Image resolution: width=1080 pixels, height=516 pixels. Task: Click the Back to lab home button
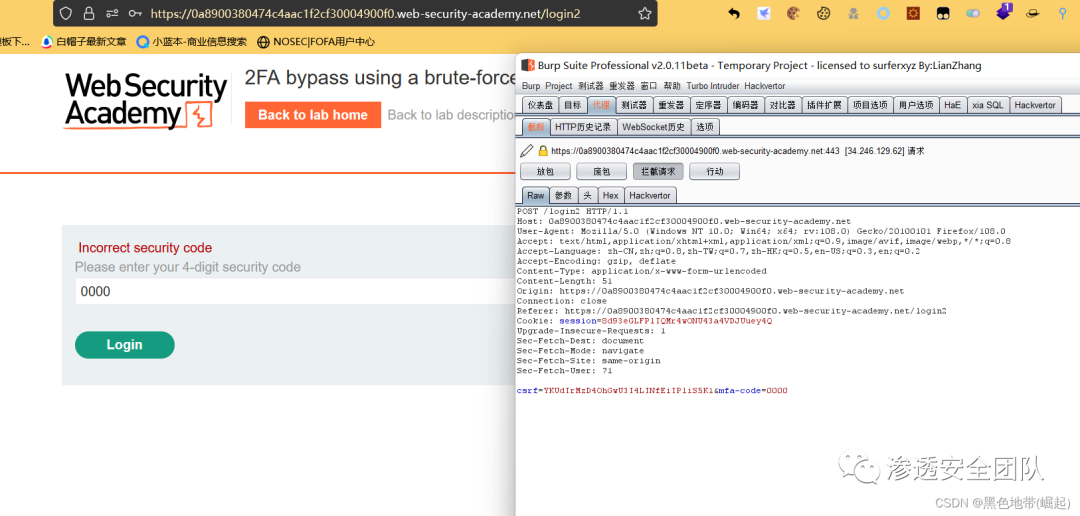tap(313, 115)
